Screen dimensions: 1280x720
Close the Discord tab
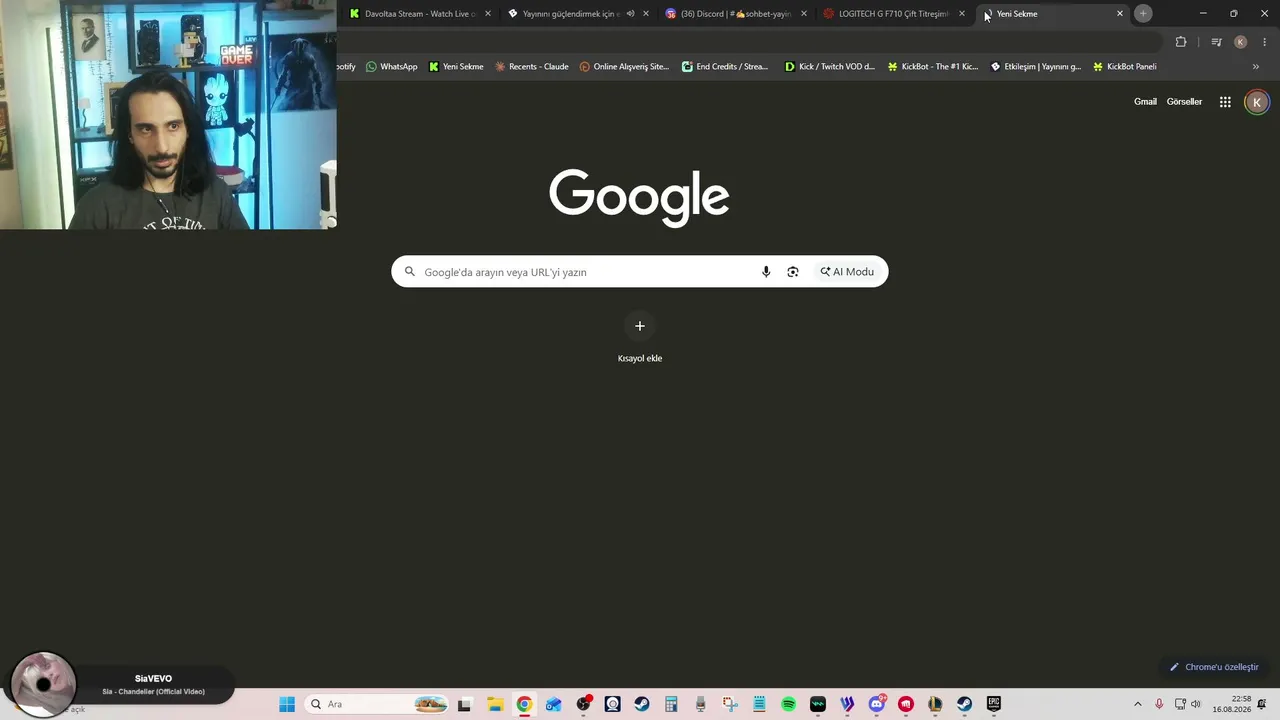(804, 14)
